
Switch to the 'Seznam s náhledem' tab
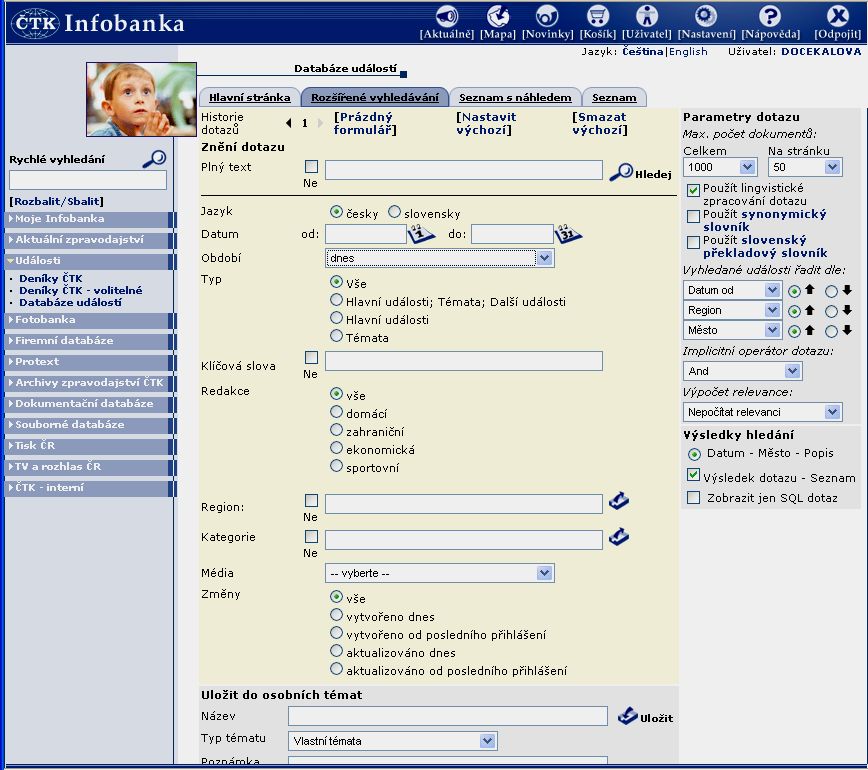[515, 98]
